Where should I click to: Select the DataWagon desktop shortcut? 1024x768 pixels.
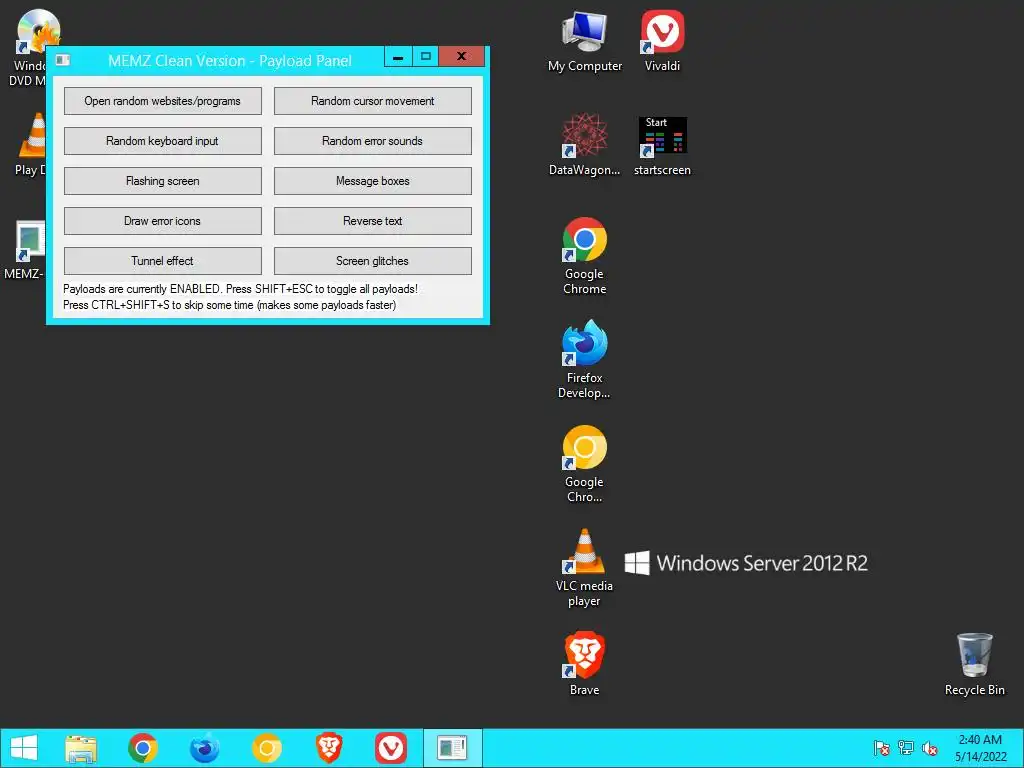584,145
